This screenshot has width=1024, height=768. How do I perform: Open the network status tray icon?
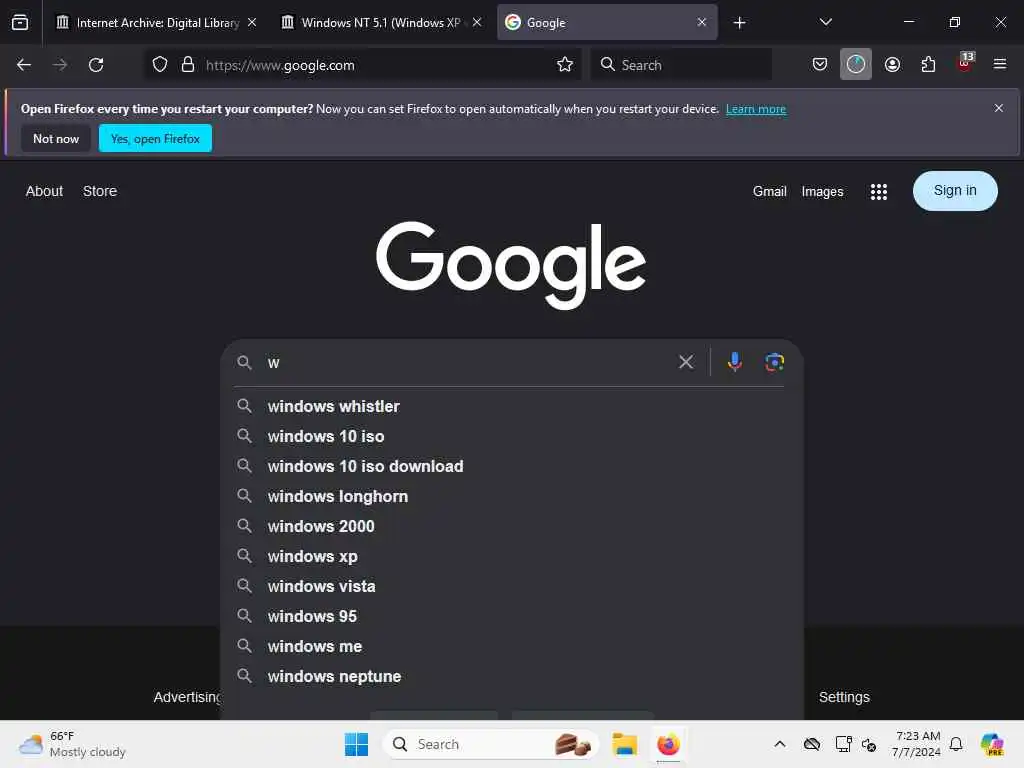pos(843,744)
